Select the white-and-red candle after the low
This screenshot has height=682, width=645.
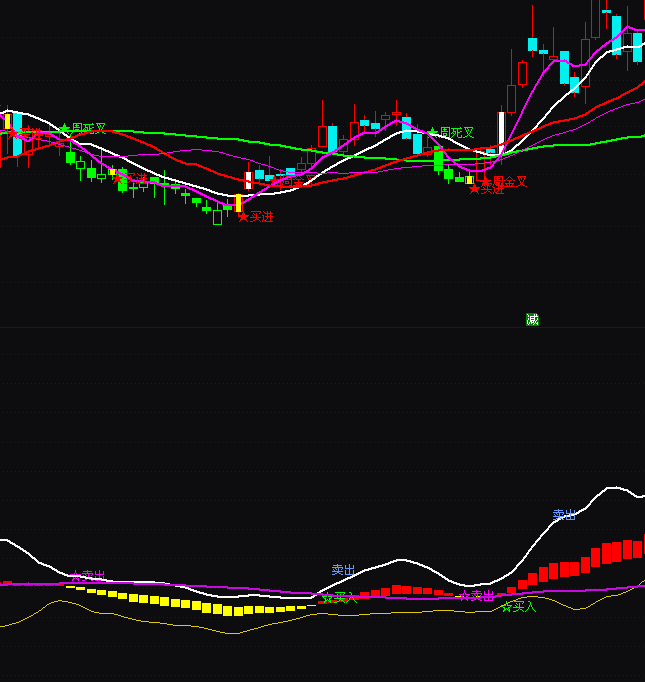point(248,181)
